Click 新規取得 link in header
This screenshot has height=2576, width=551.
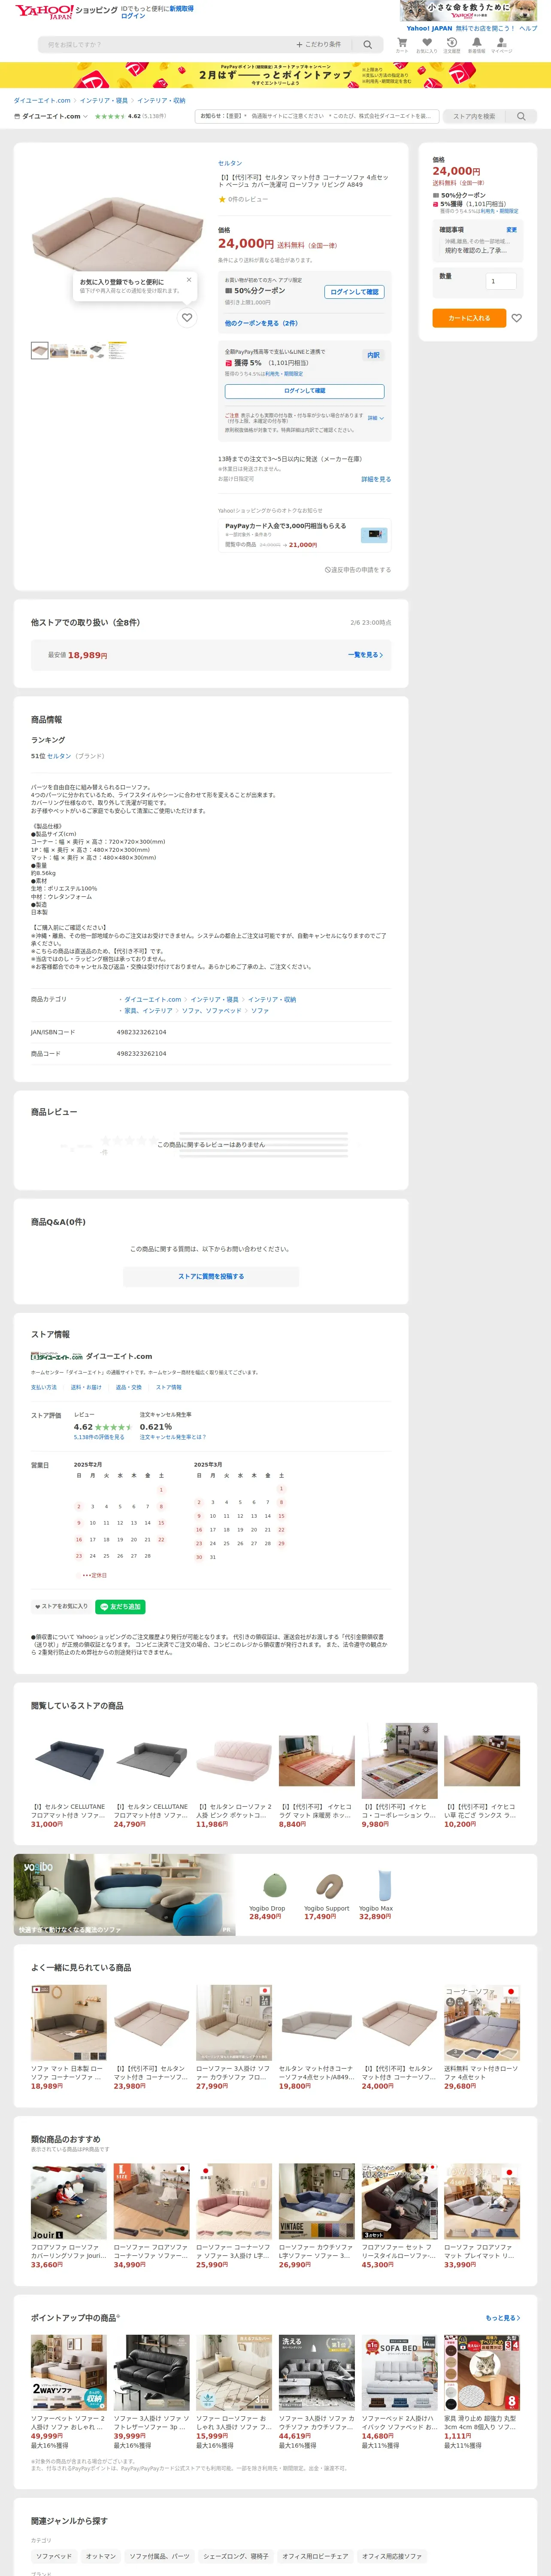point(181,8)
